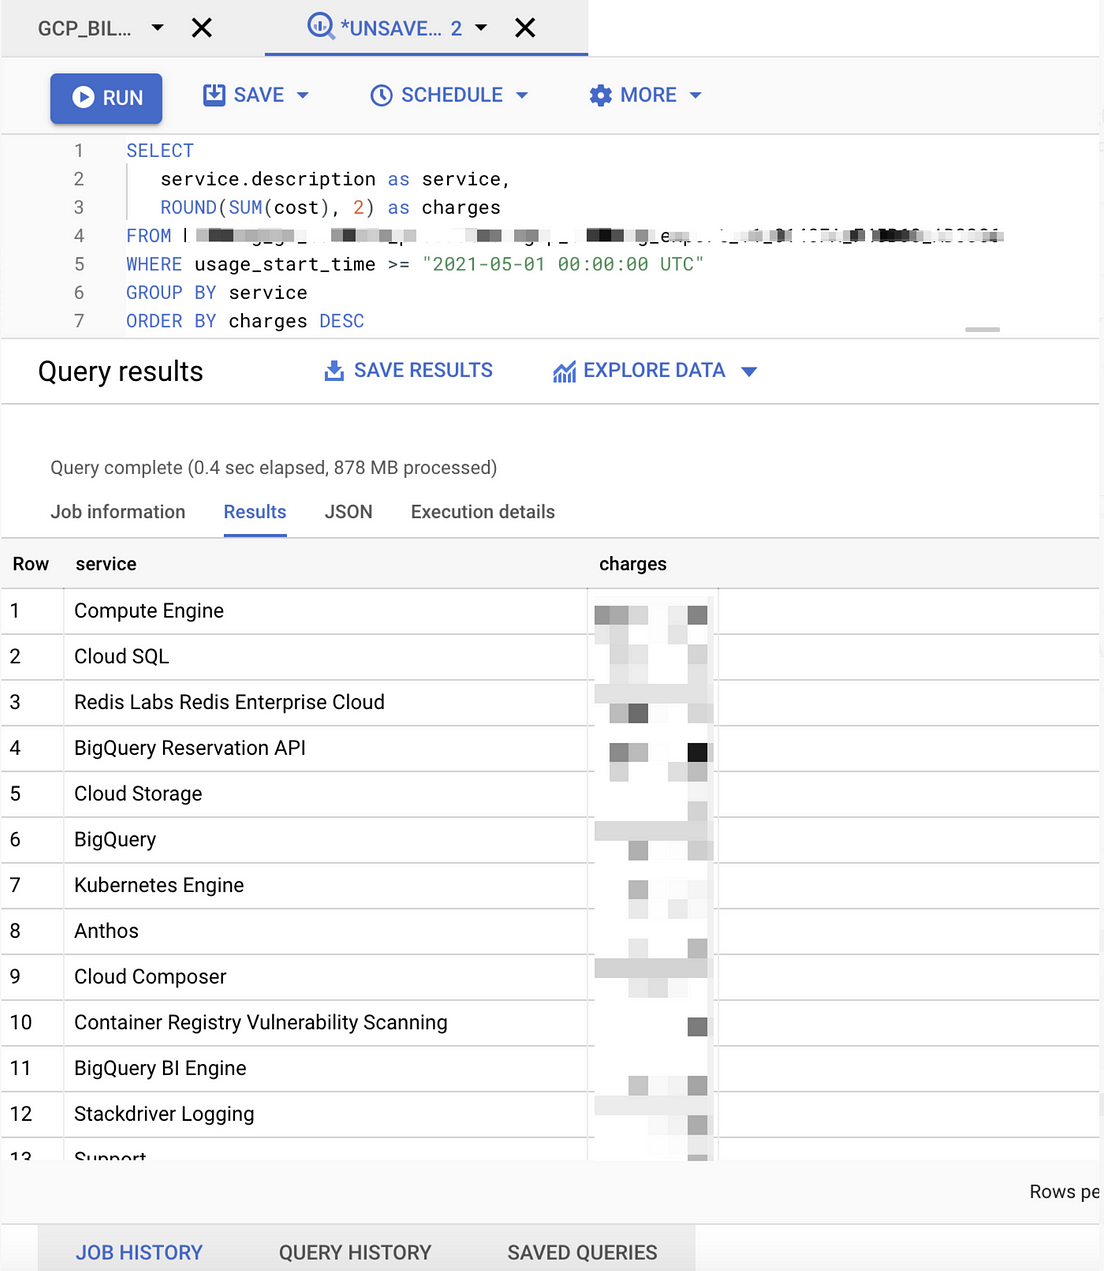
Task: Click the play icon inside RUN button
Action: pyautogui.click(x=83, y=98)
